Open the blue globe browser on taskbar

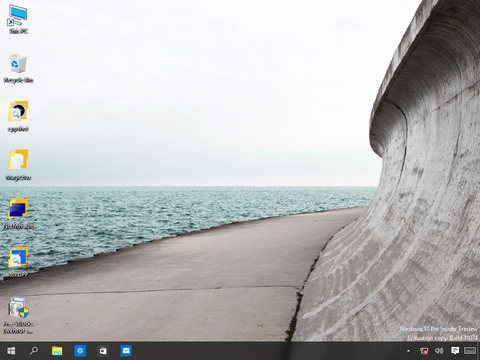click(x=80, y=351)
